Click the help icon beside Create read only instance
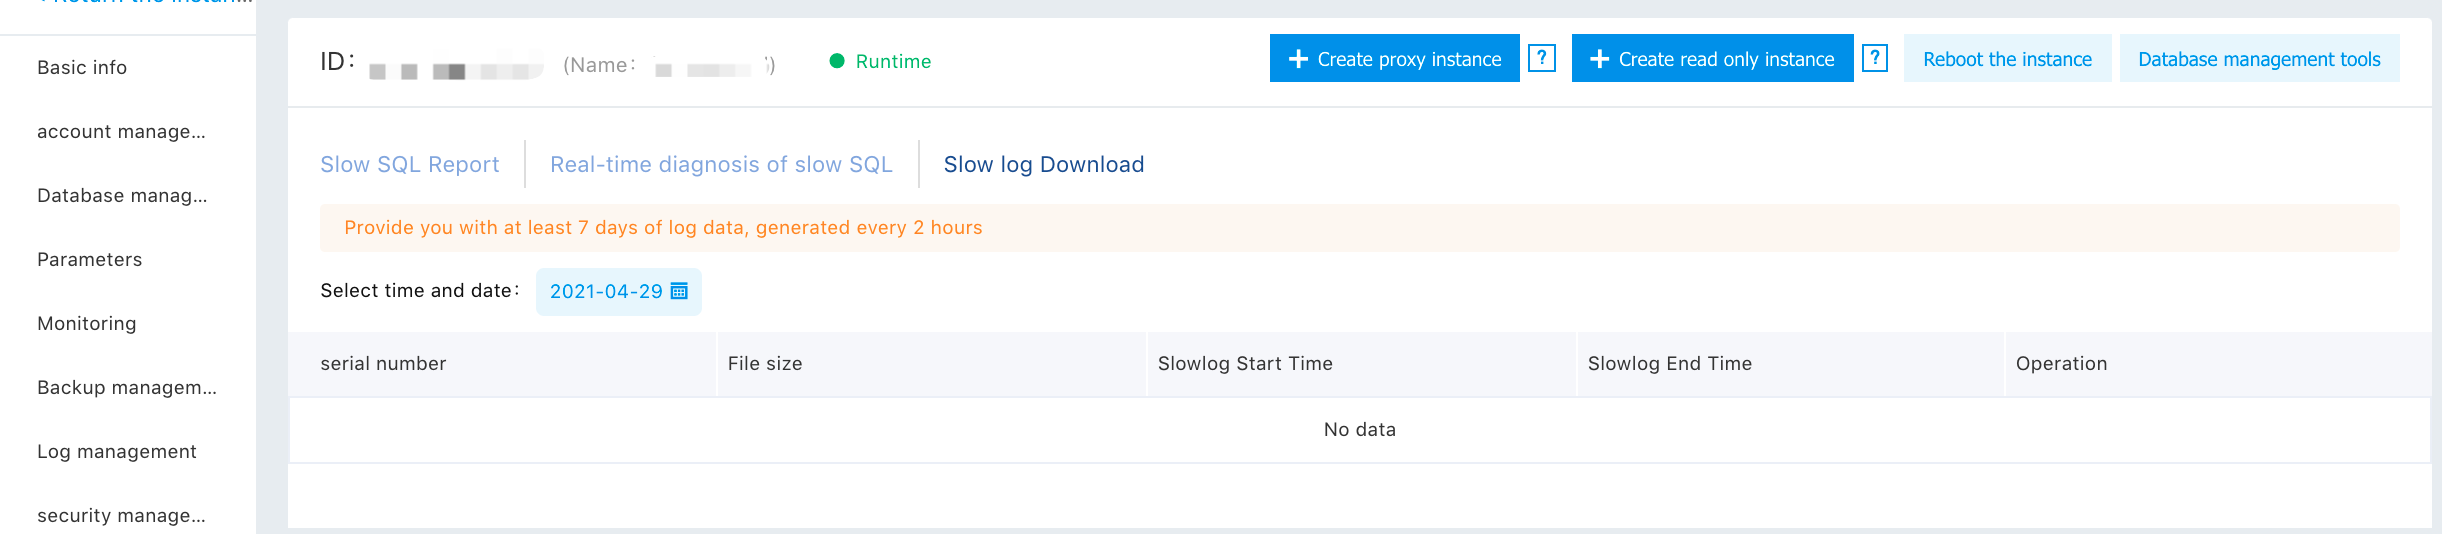Viewport: 2442px width, 534px height. click(x=1875, y=58)
